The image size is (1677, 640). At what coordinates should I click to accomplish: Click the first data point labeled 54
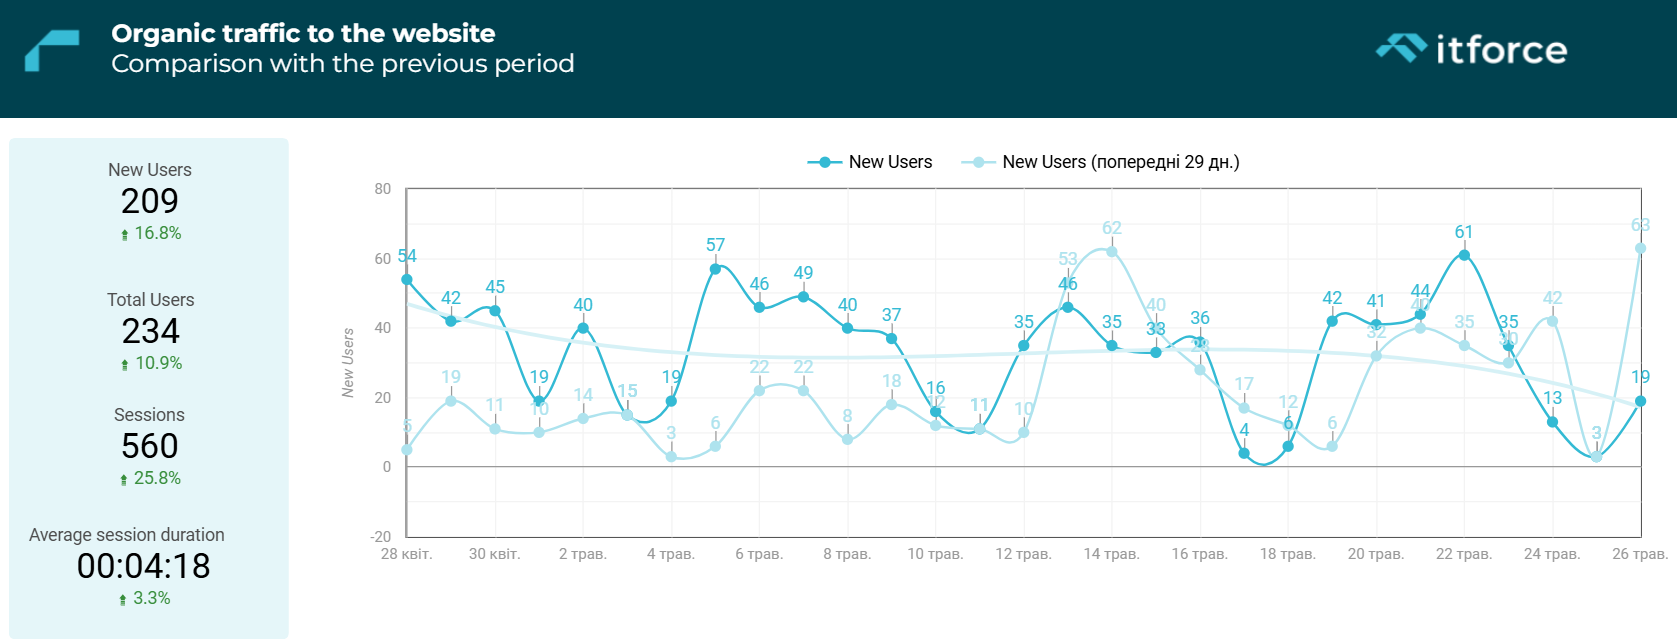pos(407,280)
